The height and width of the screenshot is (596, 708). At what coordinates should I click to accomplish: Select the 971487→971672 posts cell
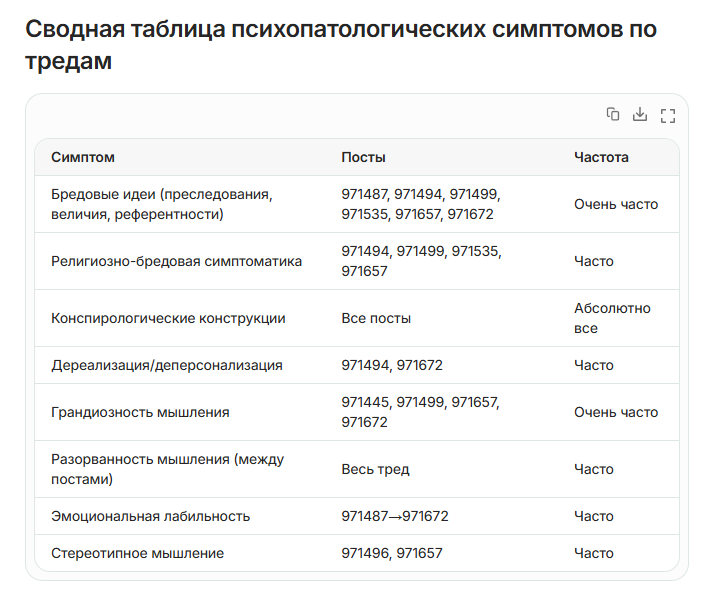tap(395, 516)
